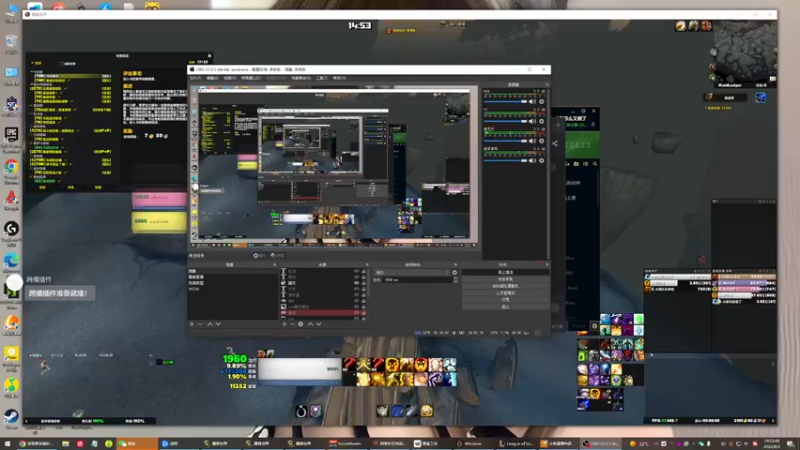Close the in-game quest log window
This screenshot has width=800, height=450.
click(x=209, y=56)
